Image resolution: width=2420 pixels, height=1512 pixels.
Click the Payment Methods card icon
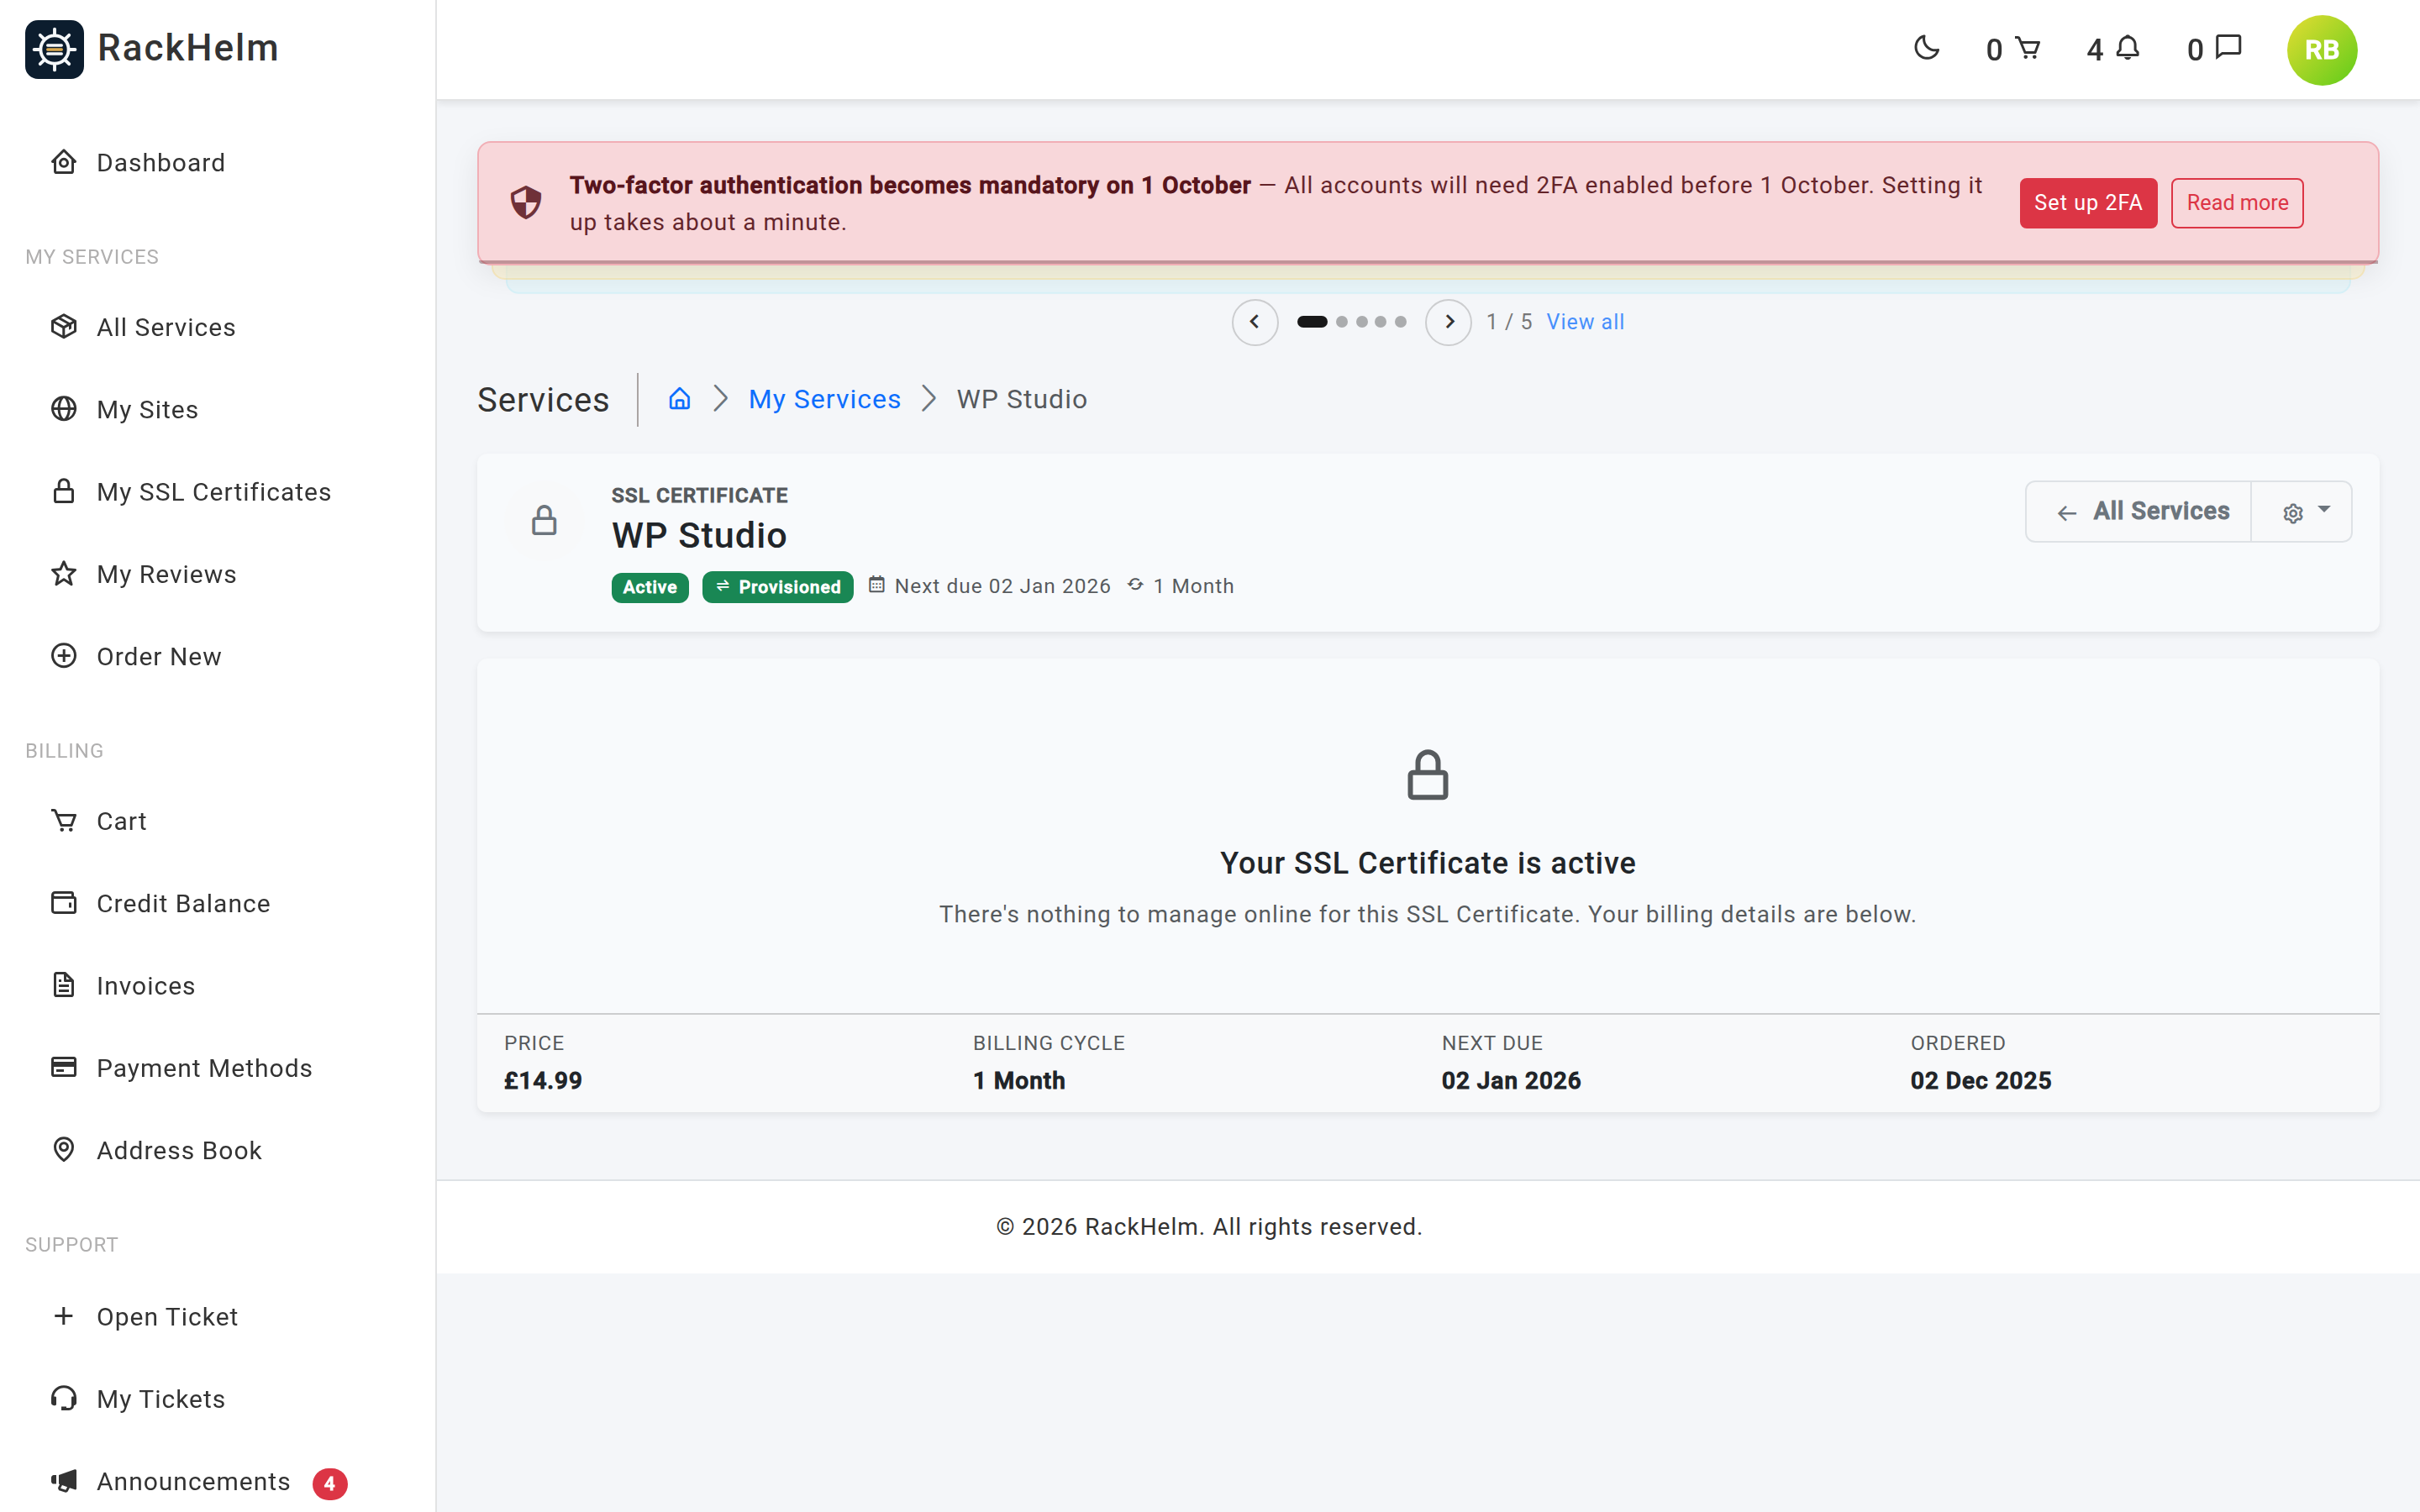tap(64, 1067)
